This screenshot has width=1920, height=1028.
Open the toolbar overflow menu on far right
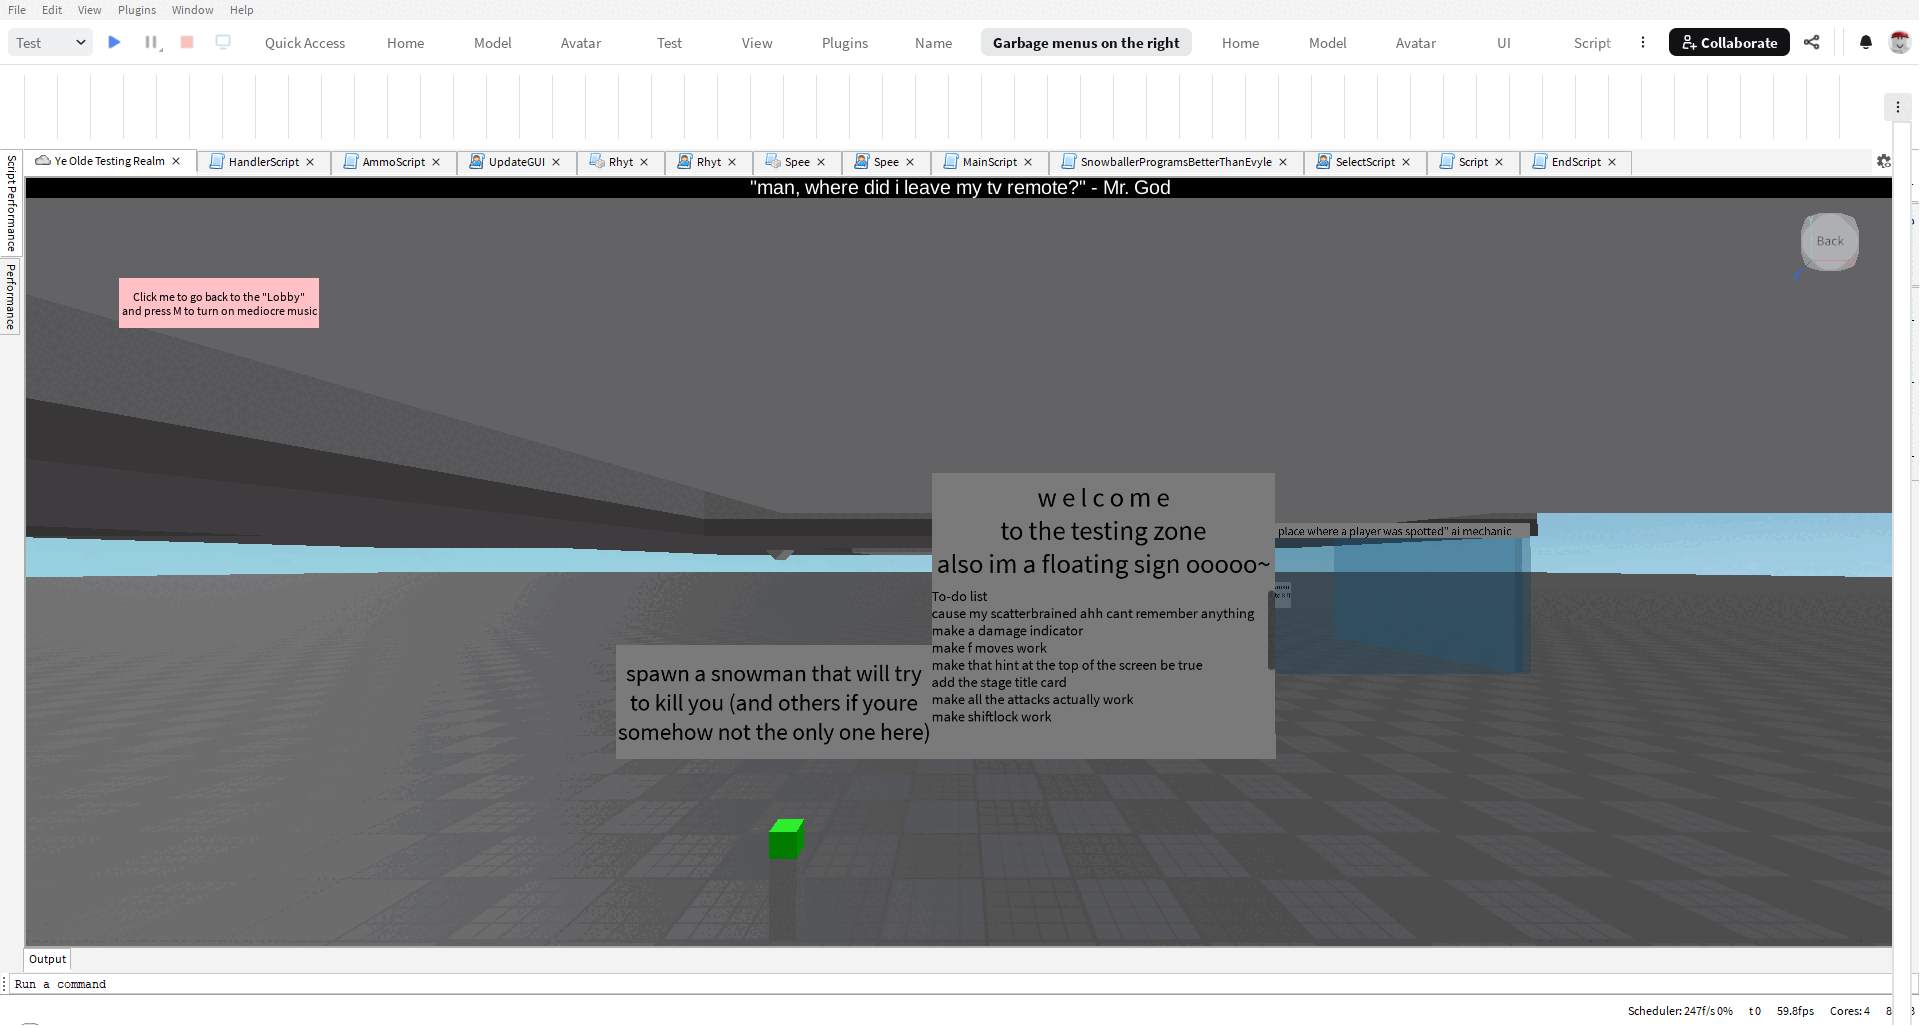(1897, 107)
